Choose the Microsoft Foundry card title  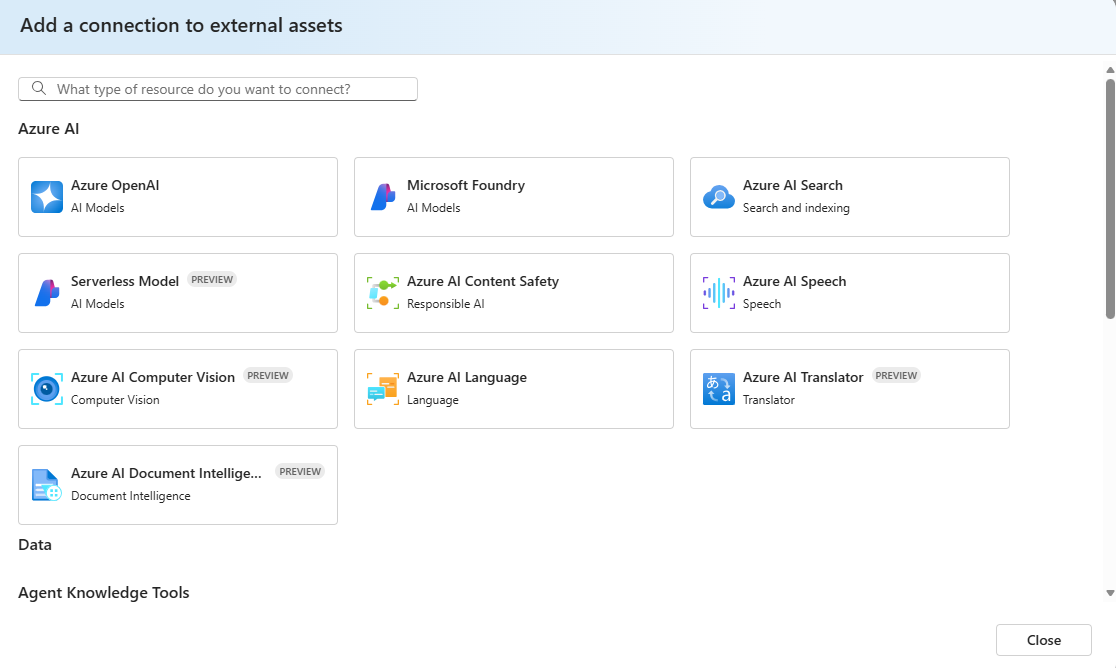[x=466, y=185]
